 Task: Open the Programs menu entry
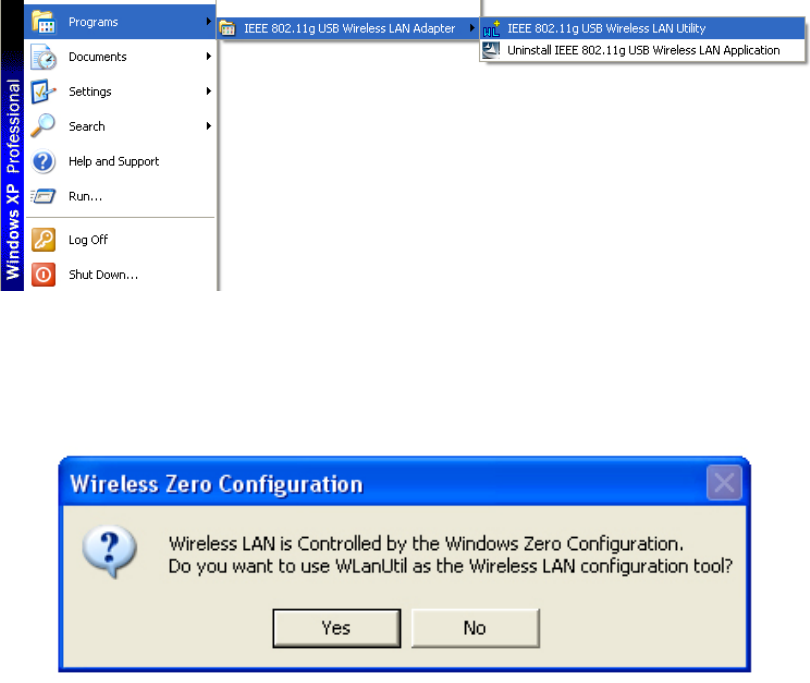pyautogui.click(x=120, y=22)
